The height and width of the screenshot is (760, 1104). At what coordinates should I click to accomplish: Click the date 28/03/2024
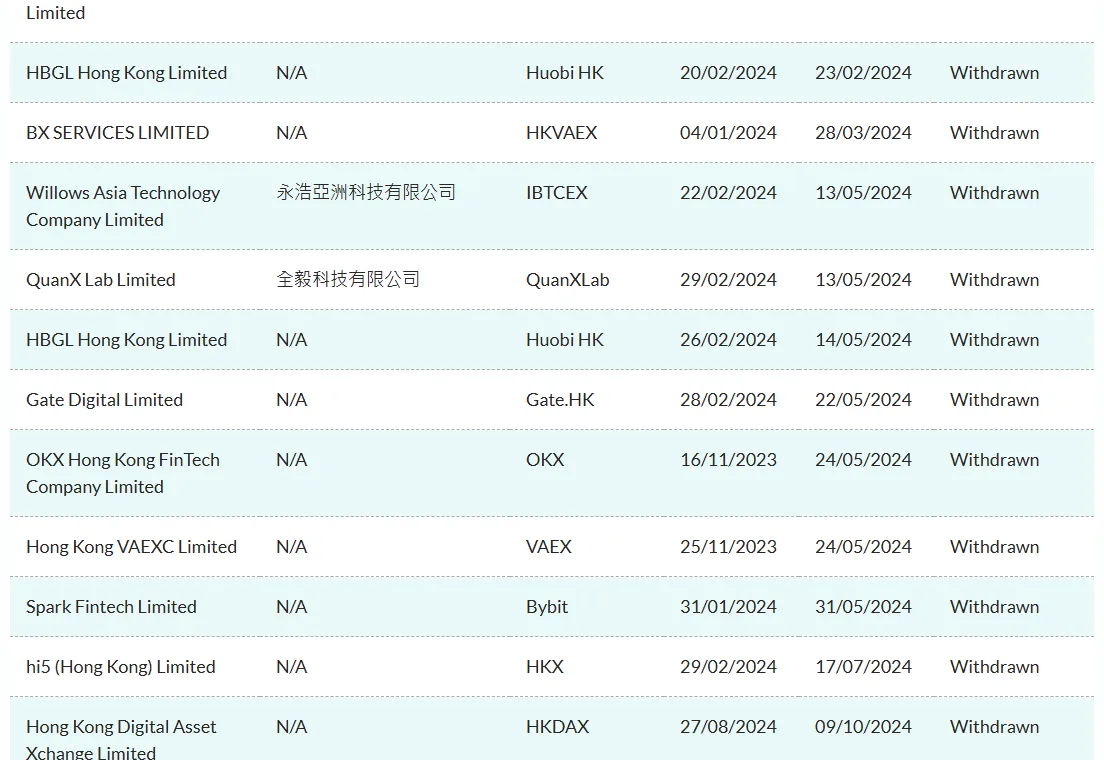click(863, 132)
